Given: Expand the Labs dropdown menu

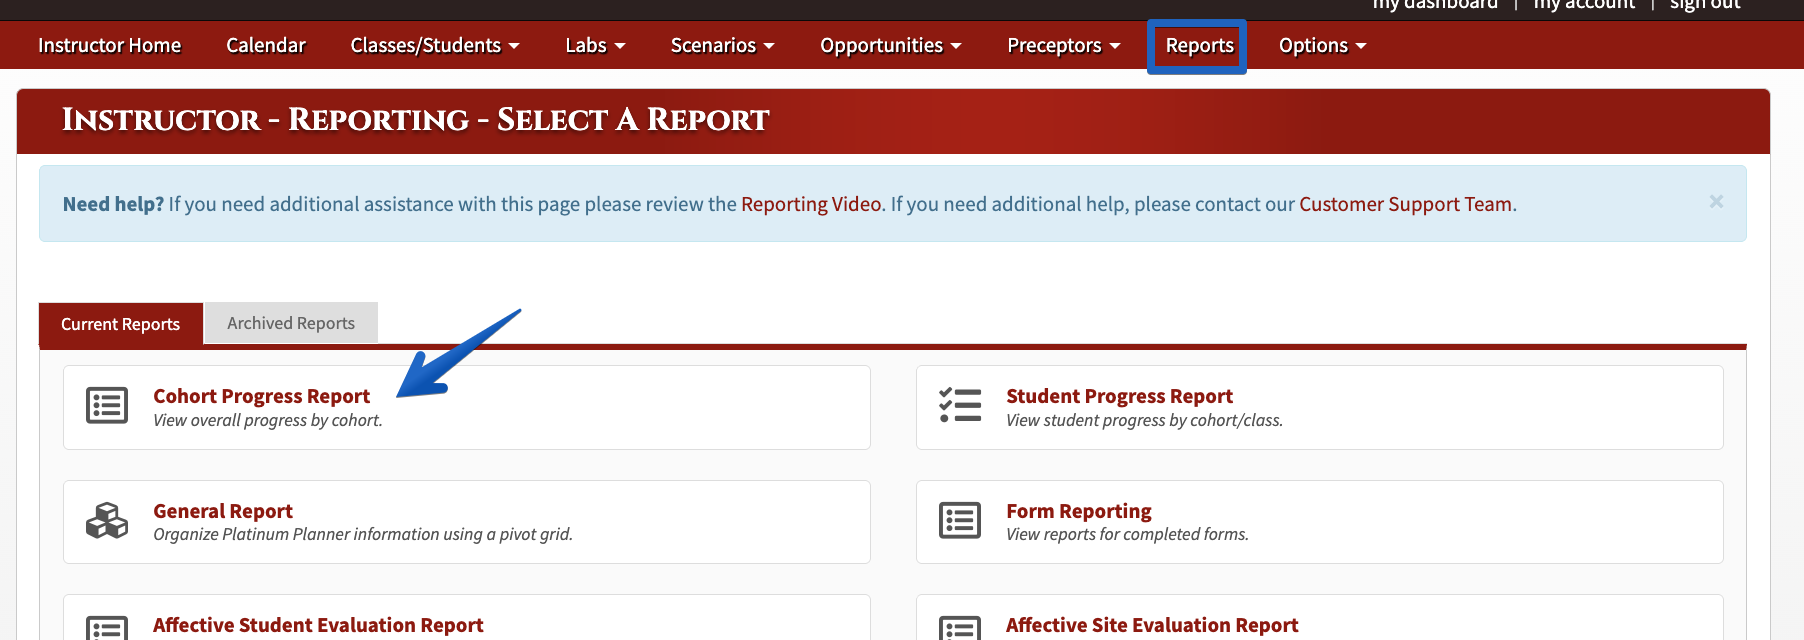Looking at the screenshot, I should 595,45.
